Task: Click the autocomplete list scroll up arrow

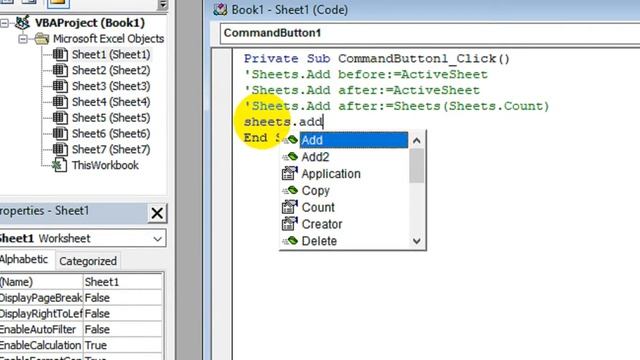Action: [x=416, y=141]
